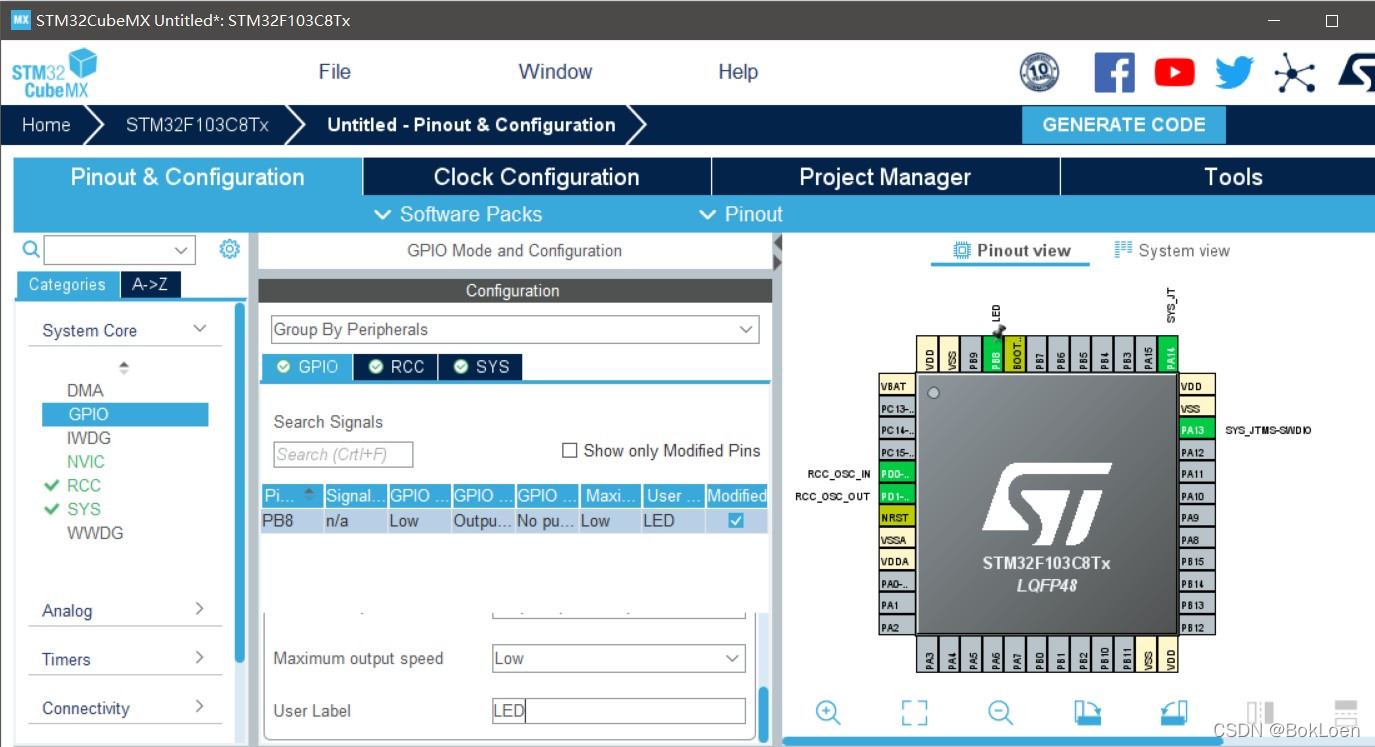Switch to Project Manager tab
The height and width of the screenshot is (747, 1375).
pyautogui.click(x=885, y=177)
